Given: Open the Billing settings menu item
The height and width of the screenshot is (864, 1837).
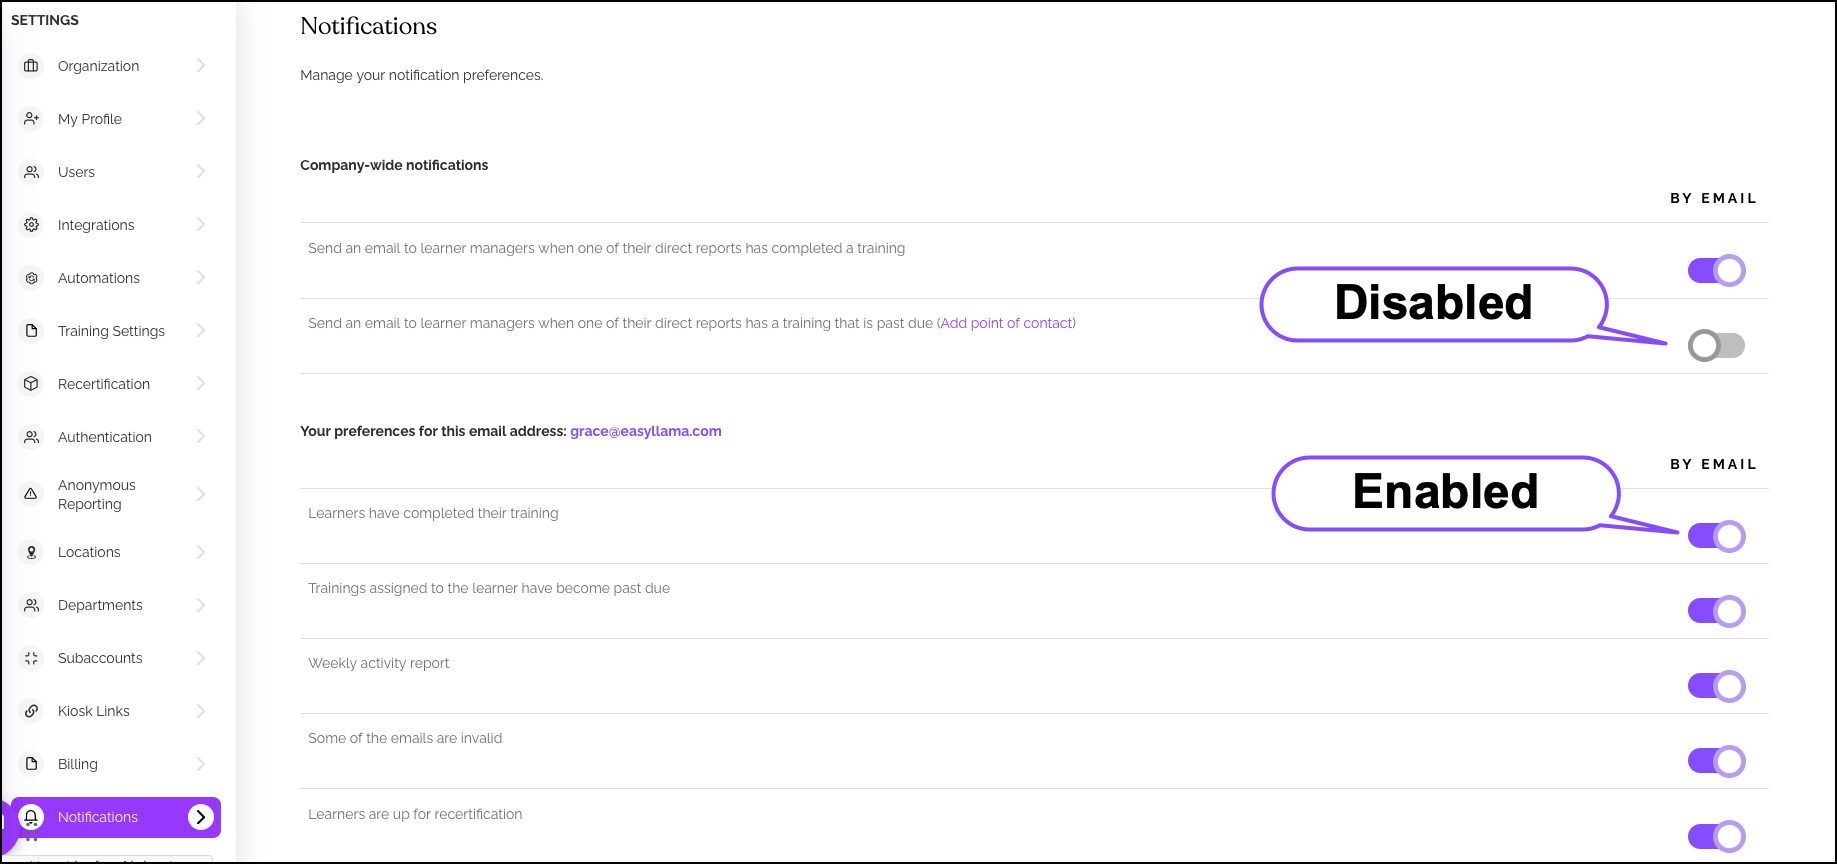Looking at the screenshot, I should (x=78, y=764).
